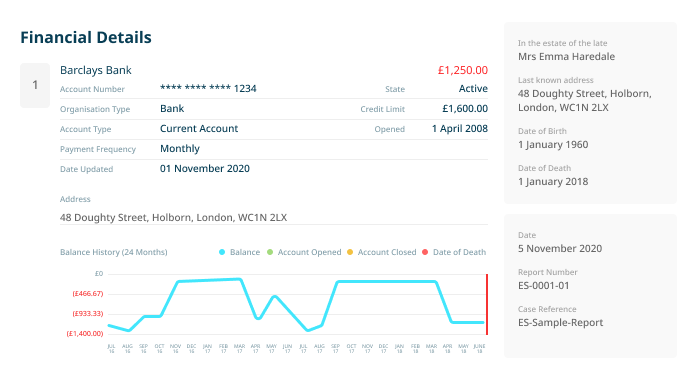Select the masked account number ending 1234
The height and width of the screenshot is (380, 700).
(x=208, y=88)
